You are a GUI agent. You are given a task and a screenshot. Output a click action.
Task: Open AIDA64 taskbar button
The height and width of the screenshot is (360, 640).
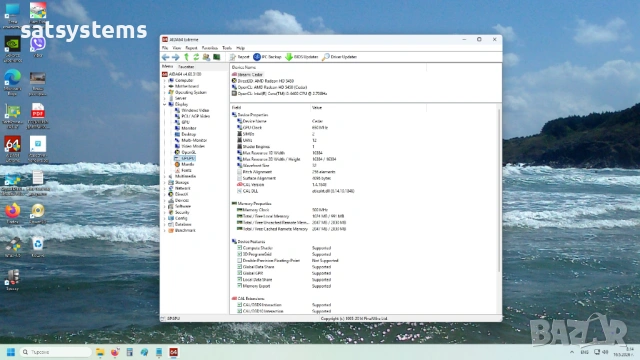(x=173, y=352)
